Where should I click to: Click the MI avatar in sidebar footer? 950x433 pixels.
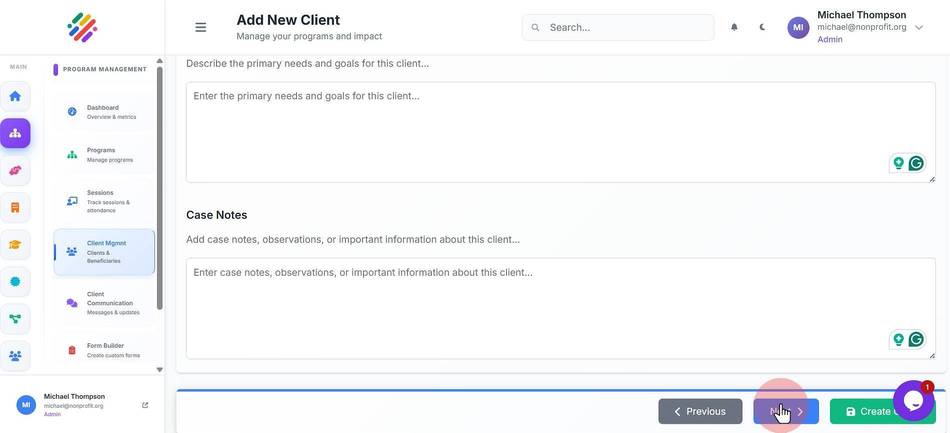26,405
